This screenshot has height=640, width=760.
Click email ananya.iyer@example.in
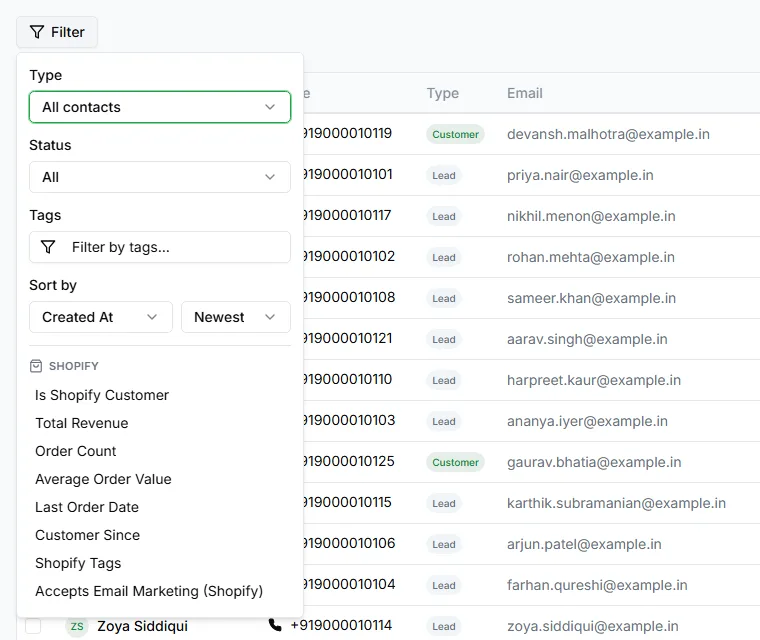coord(587,421)
